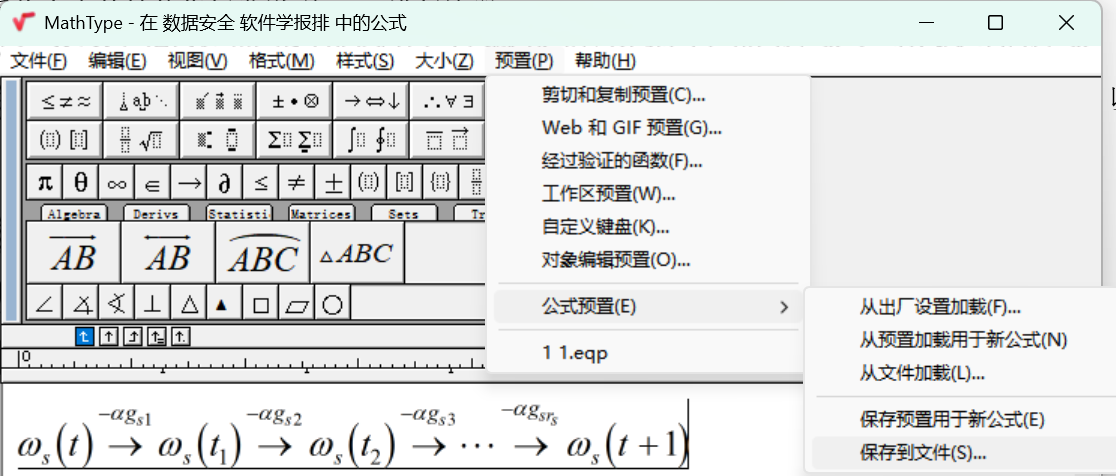Open the underbar and overbar templates palette
1116x476 pixels.
click(x=448, y=139)
